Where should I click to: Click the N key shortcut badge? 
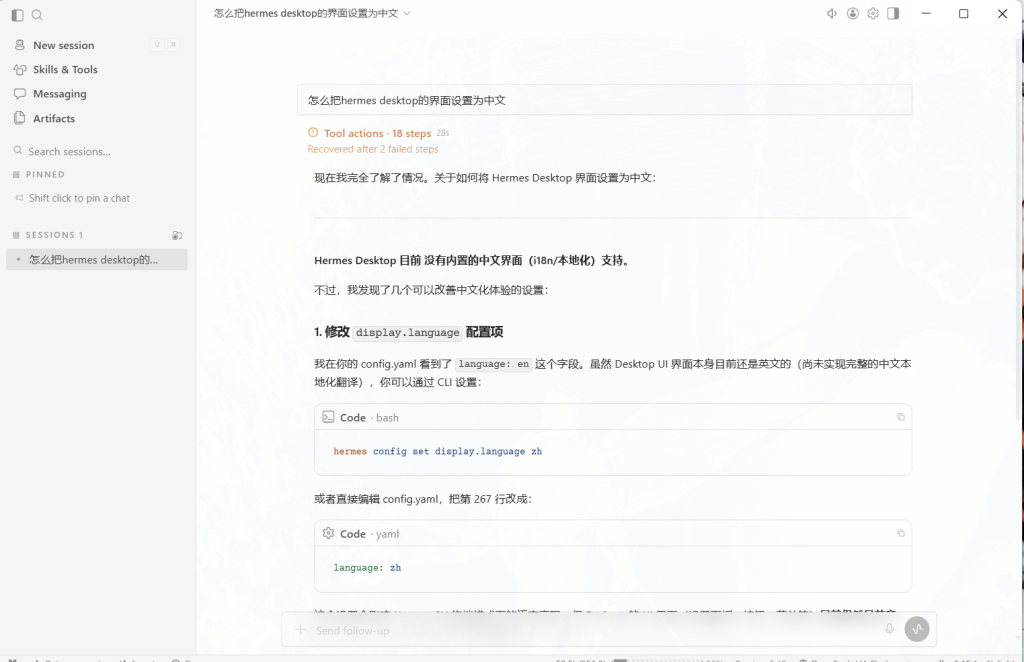pyautogui.click(x=173, y=44)
